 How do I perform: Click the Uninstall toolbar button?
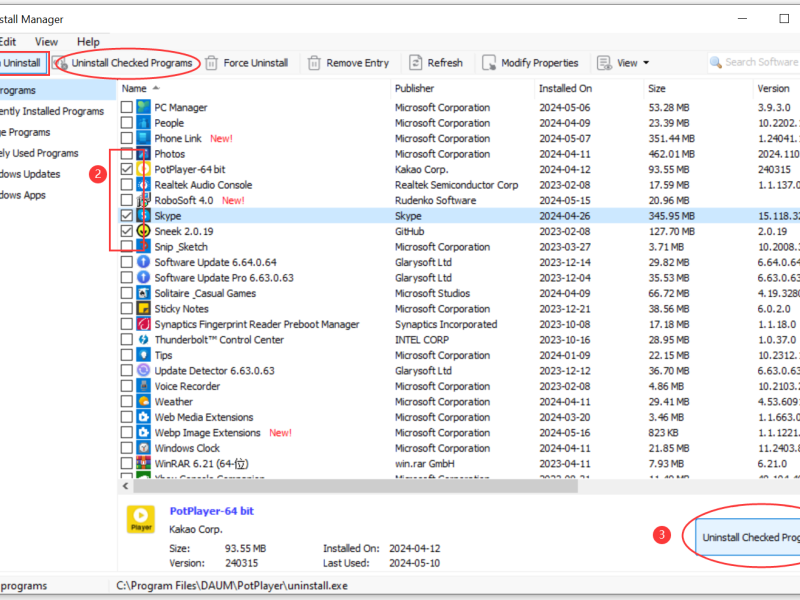coord(23,63)
